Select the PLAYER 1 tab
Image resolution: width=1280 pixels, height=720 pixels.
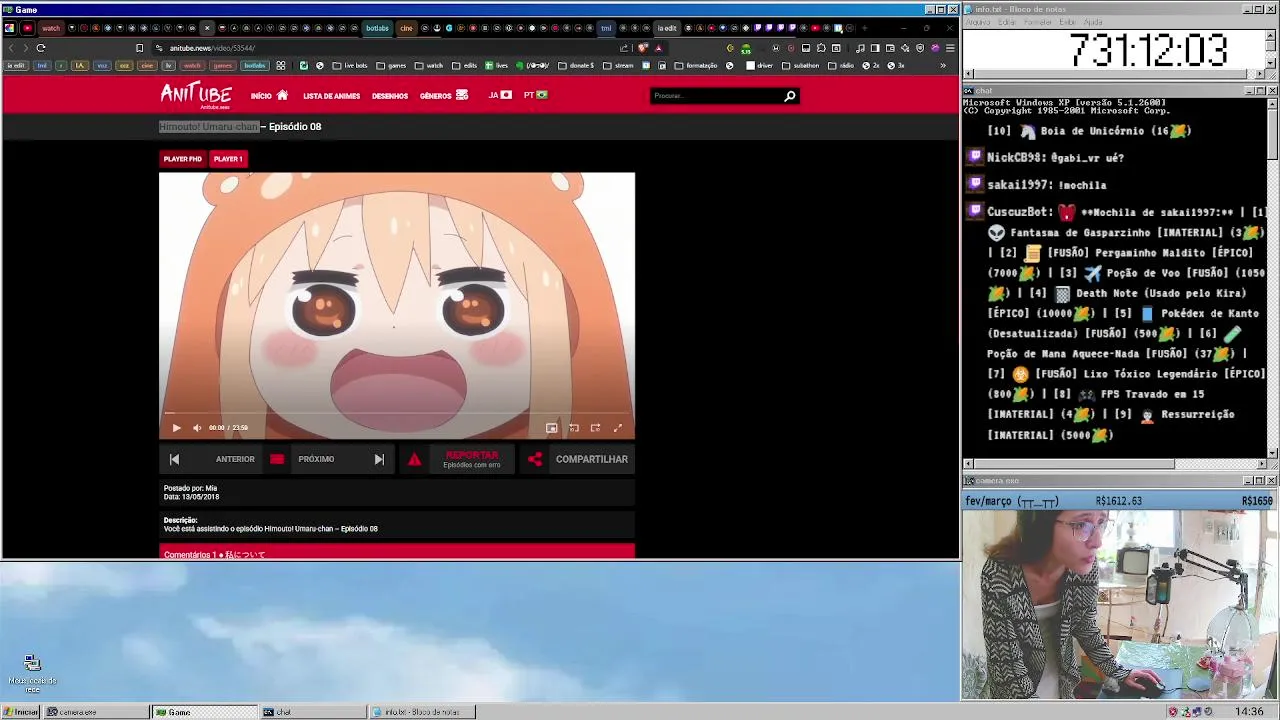[228, 159]
